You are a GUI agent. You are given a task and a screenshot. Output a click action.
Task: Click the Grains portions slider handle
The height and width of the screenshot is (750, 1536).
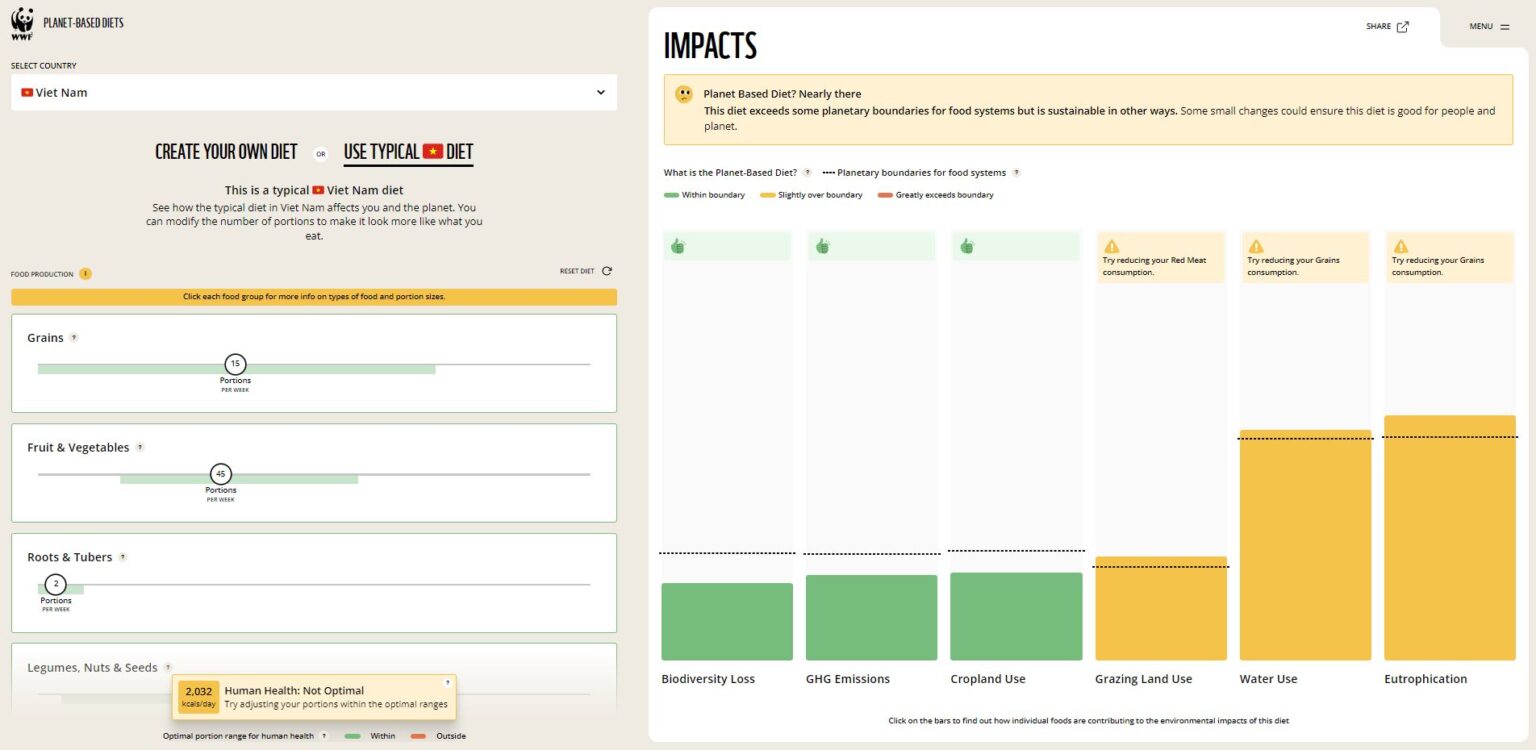point(235,364)
